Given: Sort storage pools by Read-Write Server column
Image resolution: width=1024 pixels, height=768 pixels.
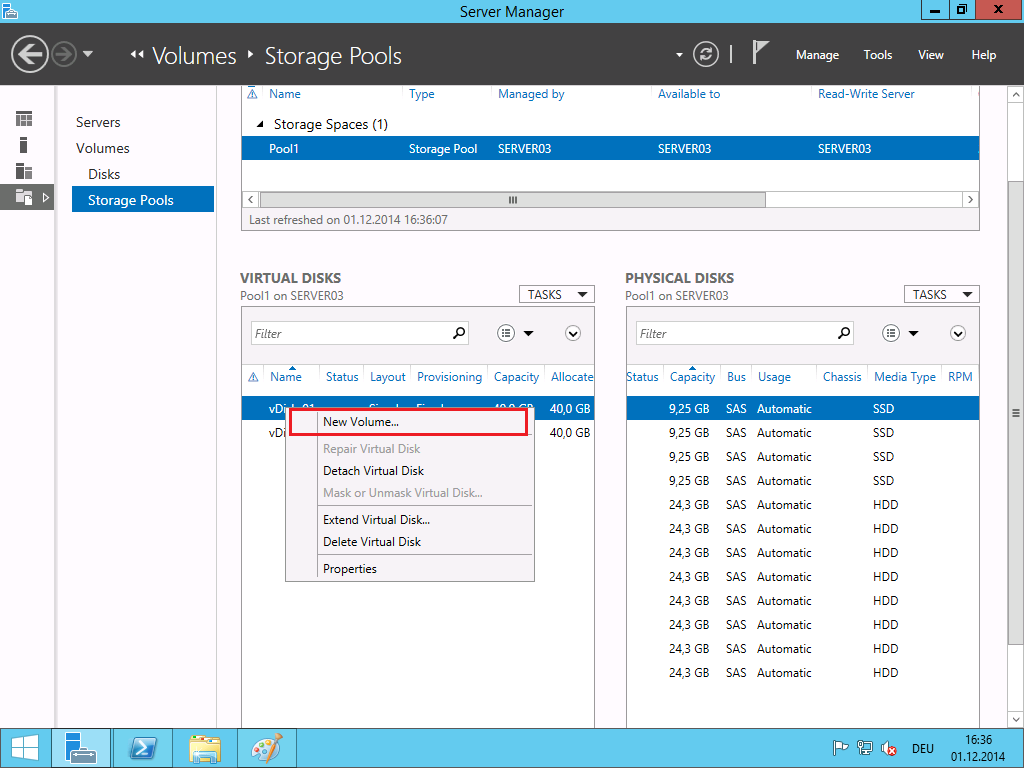Looking at the screenshot, I should point(866,94).
